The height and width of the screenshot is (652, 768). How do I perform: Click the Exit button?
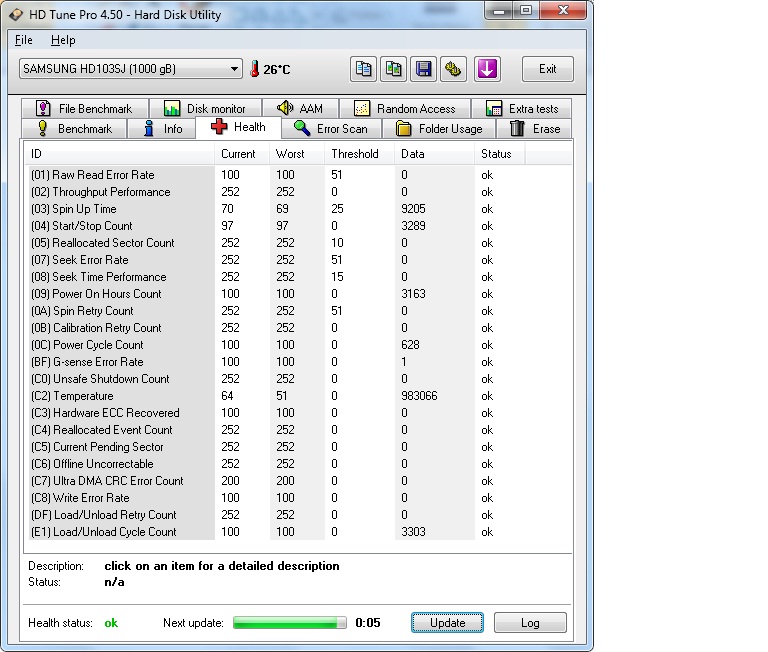548,69
